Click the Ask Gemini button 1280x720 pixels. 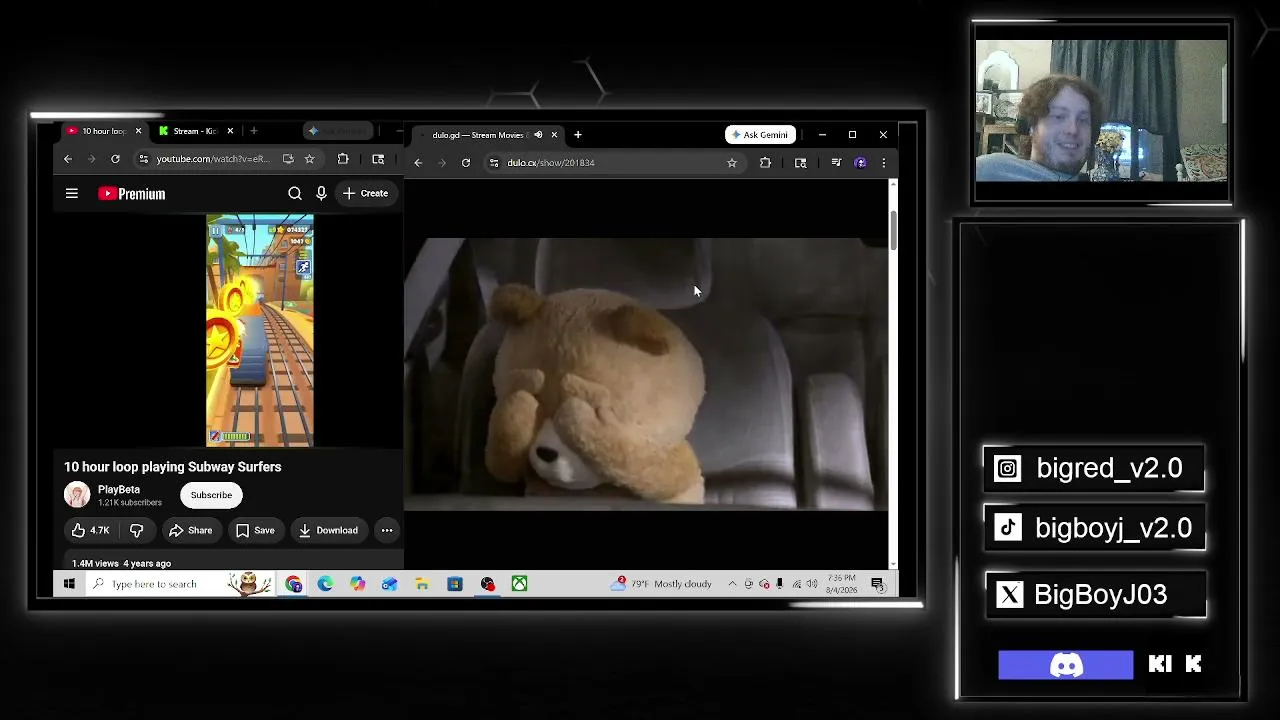[x=761, y=135]
